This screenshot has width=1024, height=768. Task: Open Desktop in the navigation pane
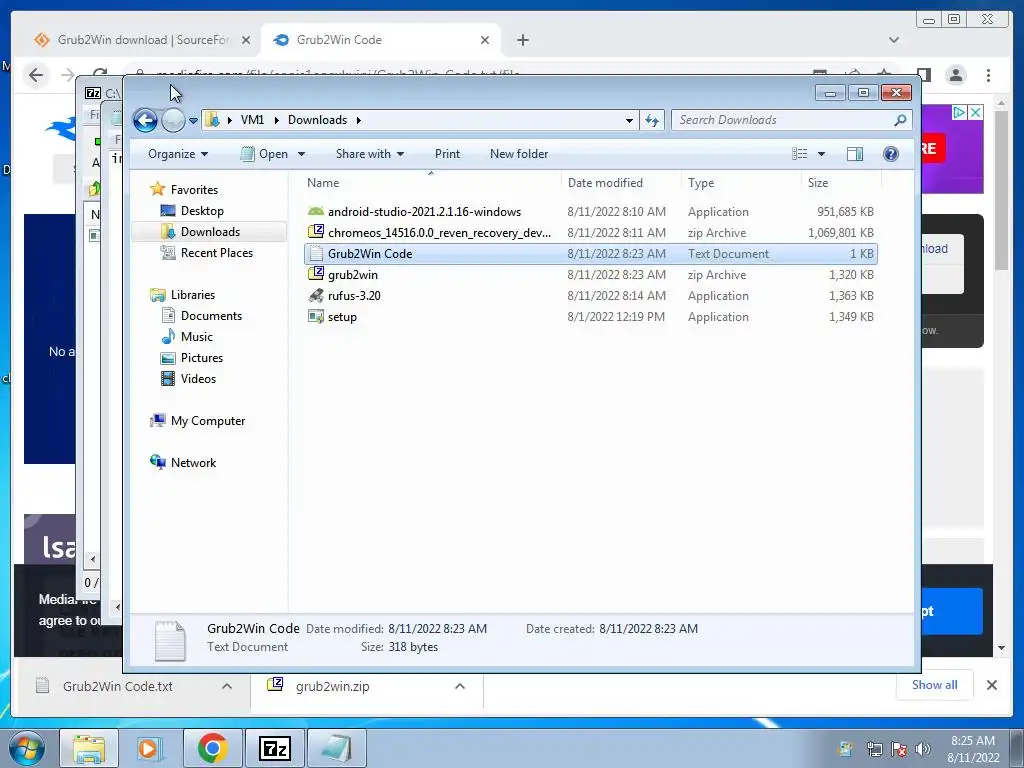coord(202,211)
